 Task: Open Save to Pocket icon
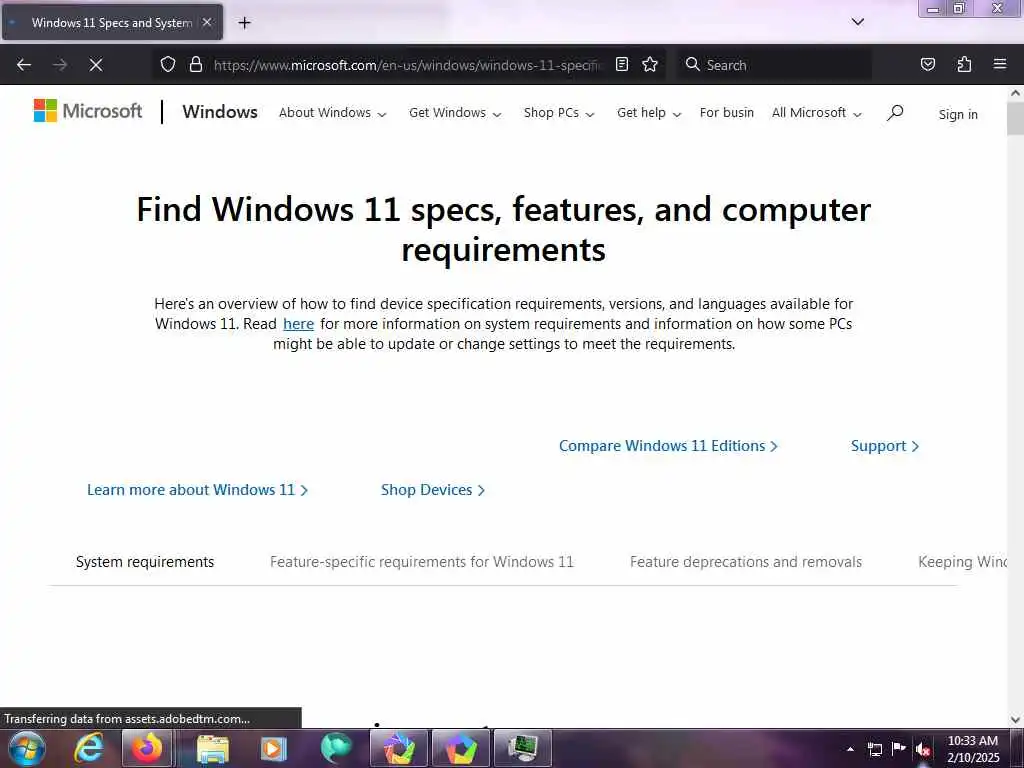tap(928, 65)
